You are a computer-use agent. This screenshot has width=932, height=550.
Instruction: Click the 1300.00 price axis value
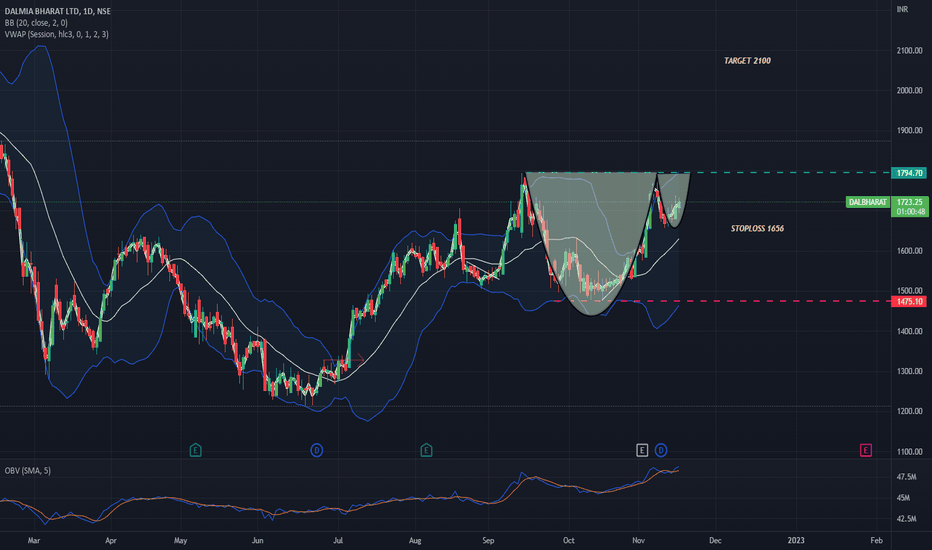pyautogui.click(x=909, y=371)
